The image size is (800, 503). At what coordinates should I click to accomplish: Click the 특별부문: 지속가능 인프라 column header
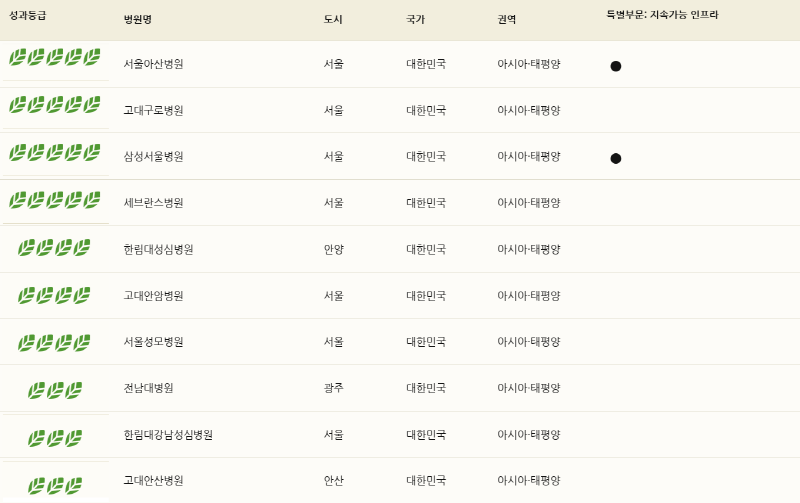pos(662,15)
